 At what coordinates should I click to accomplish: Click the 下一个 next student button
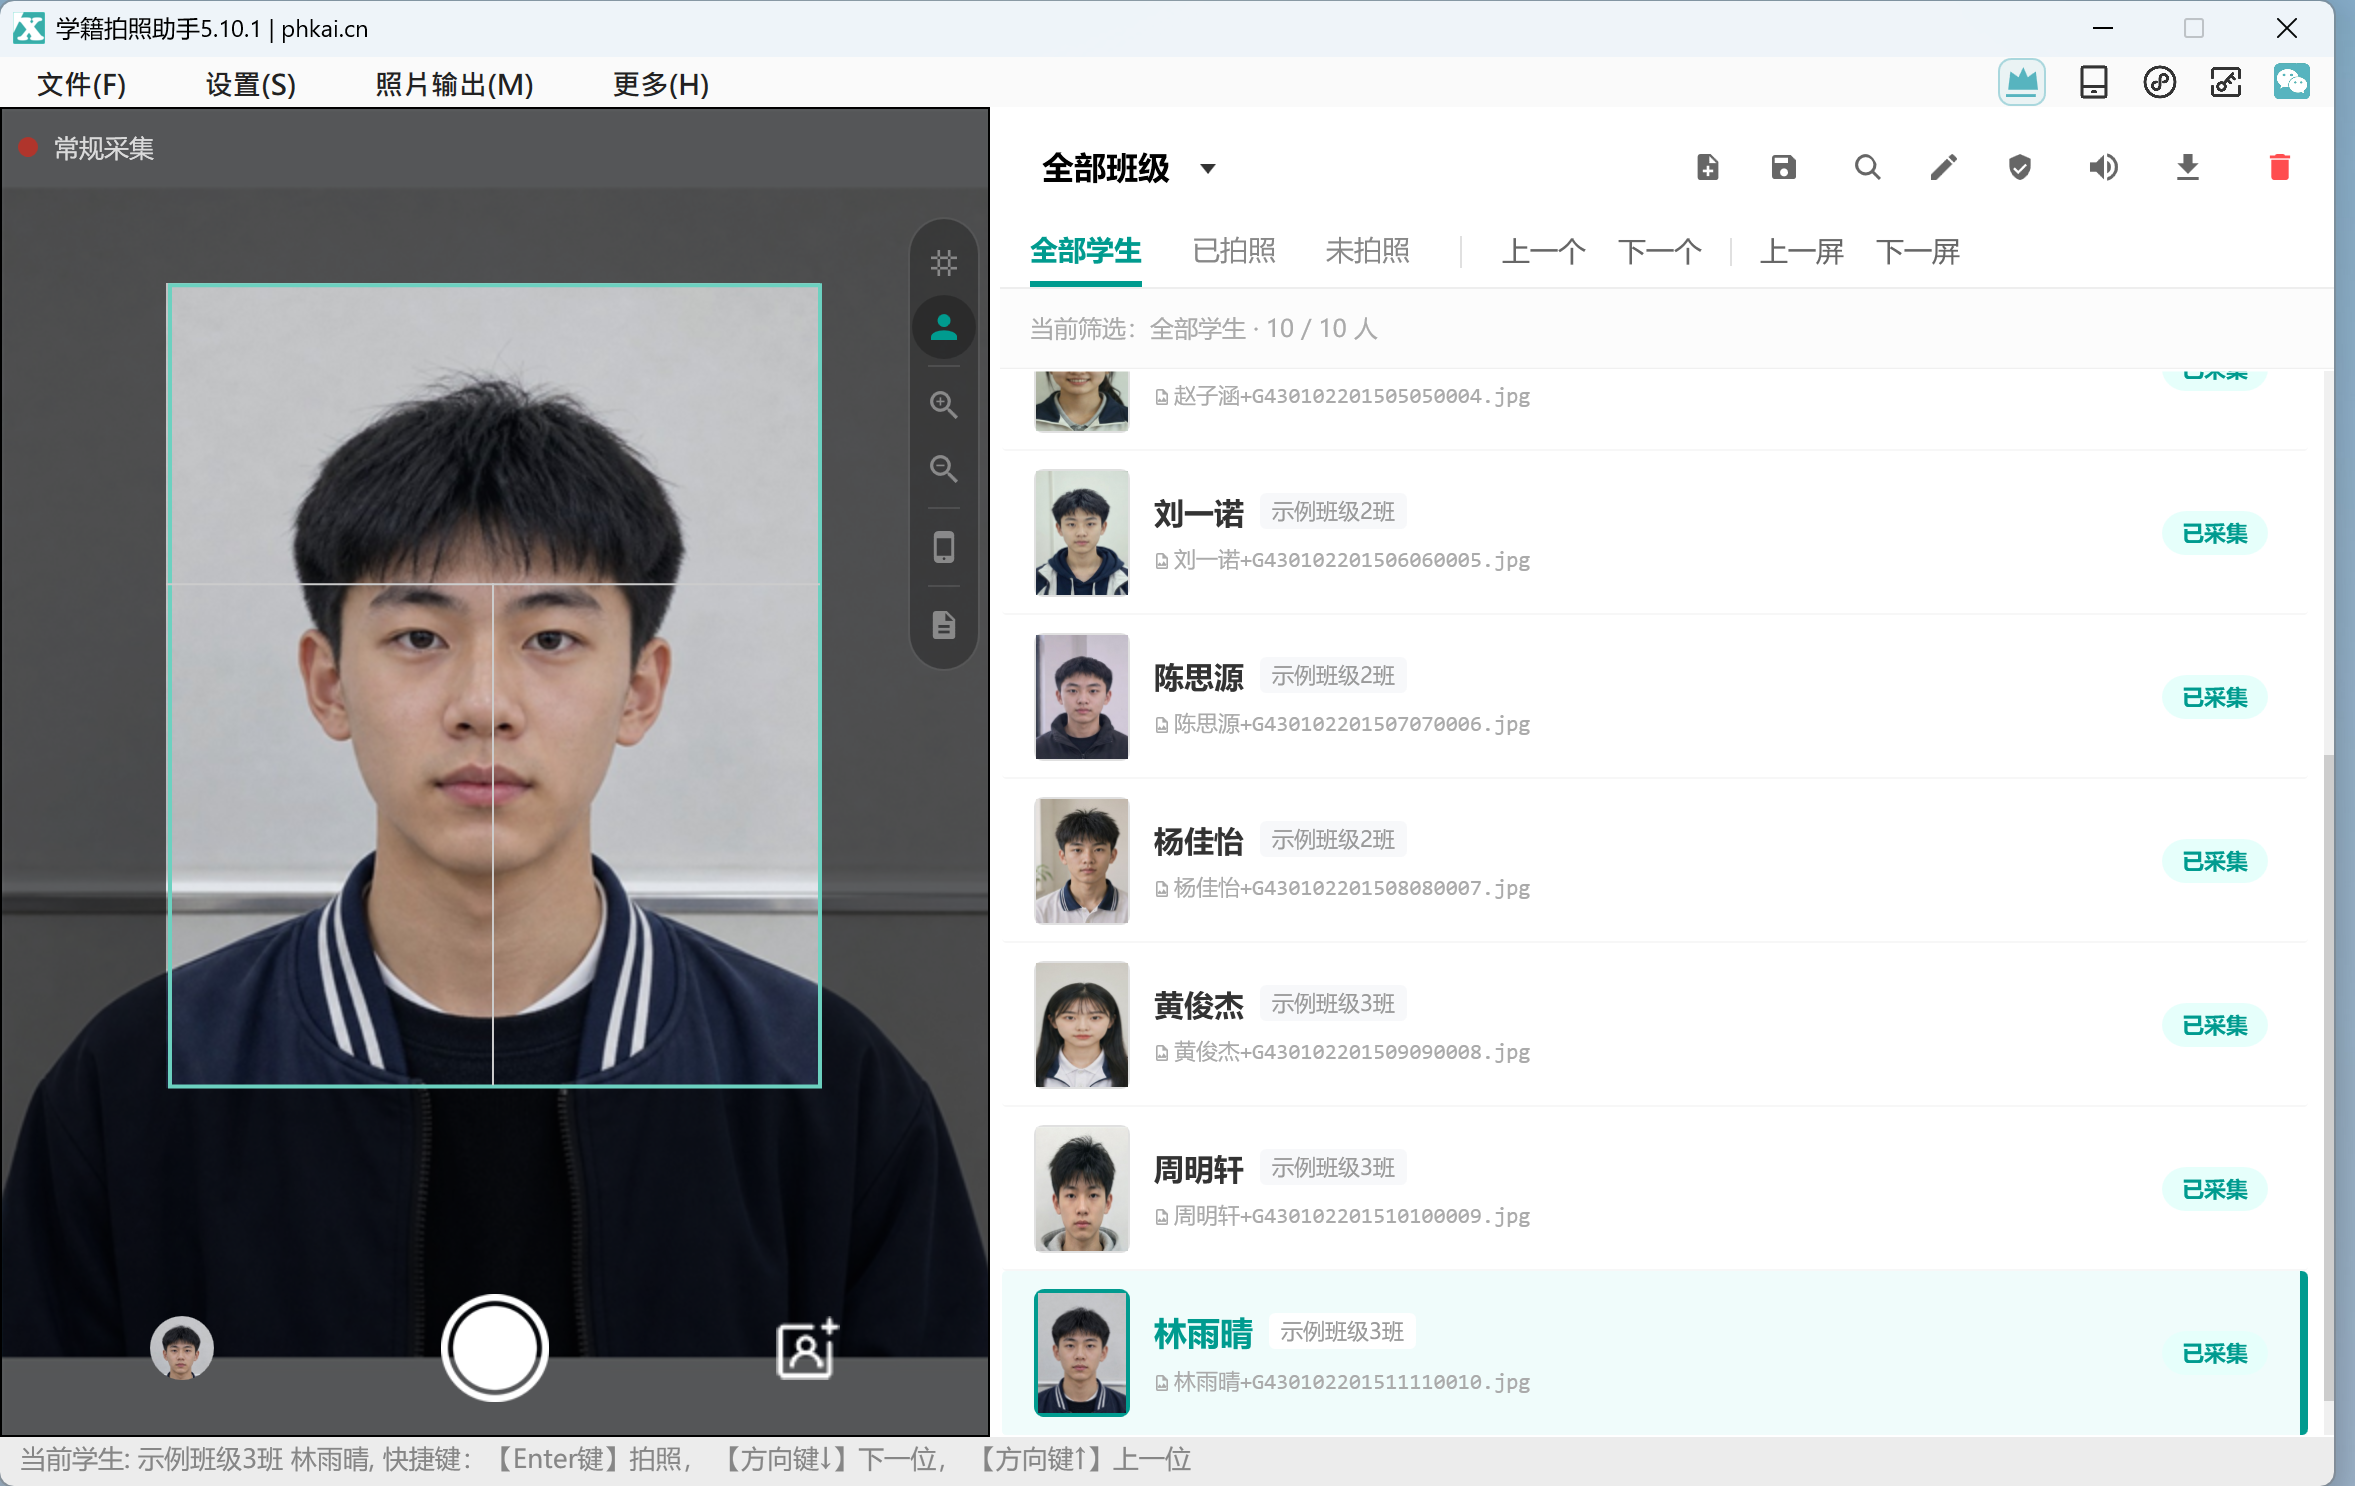point(1659,251)
